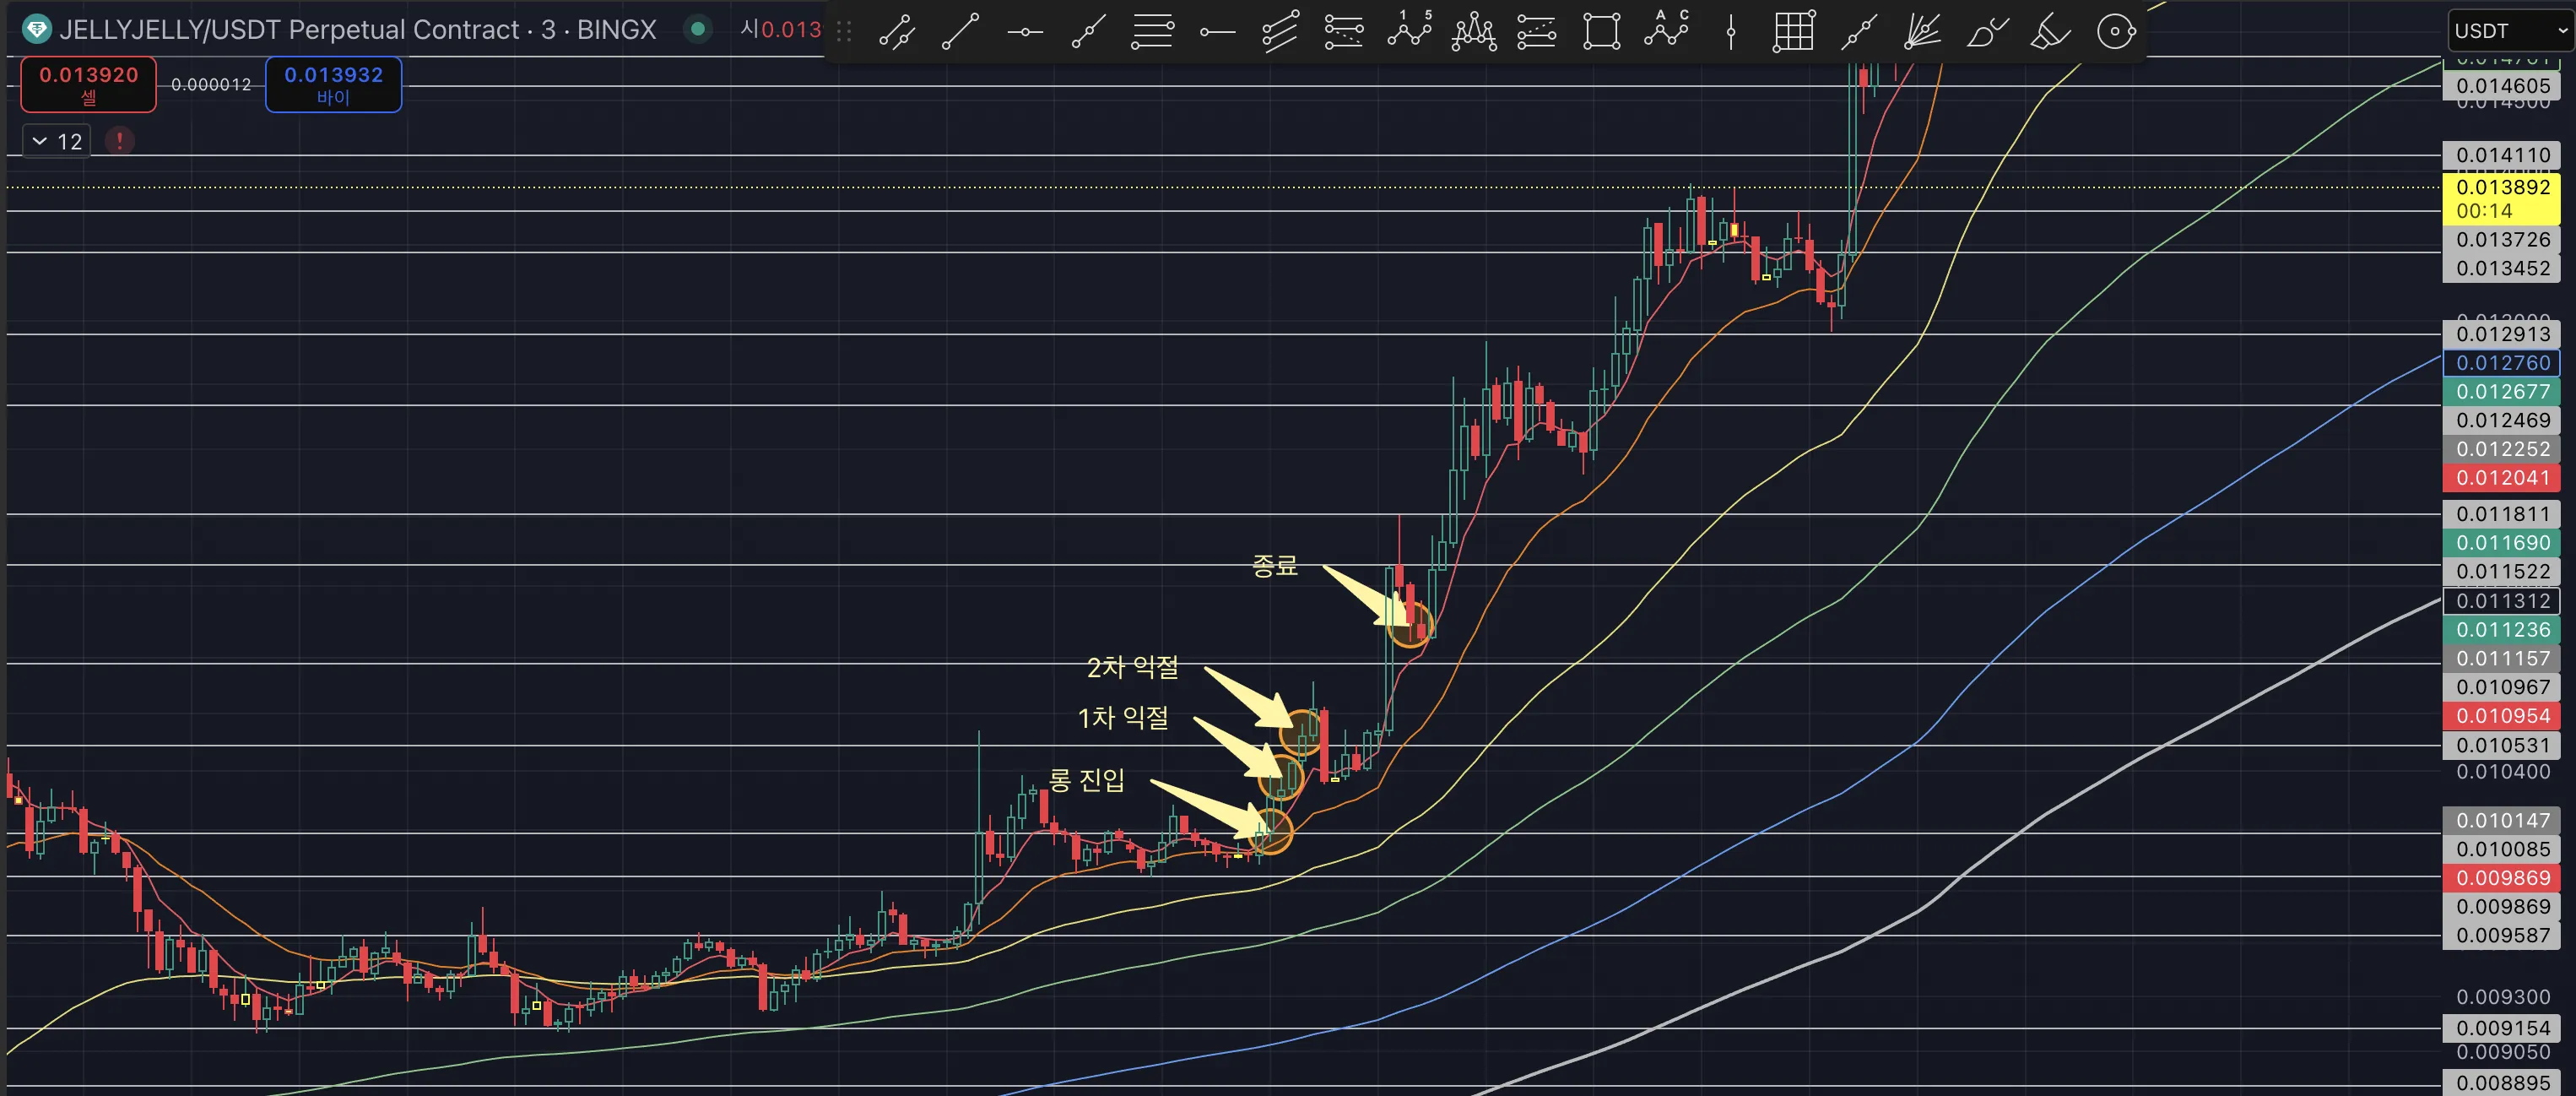Click the 0.010147 price axis label
2576x1096 pixels.
point(2501,820)
